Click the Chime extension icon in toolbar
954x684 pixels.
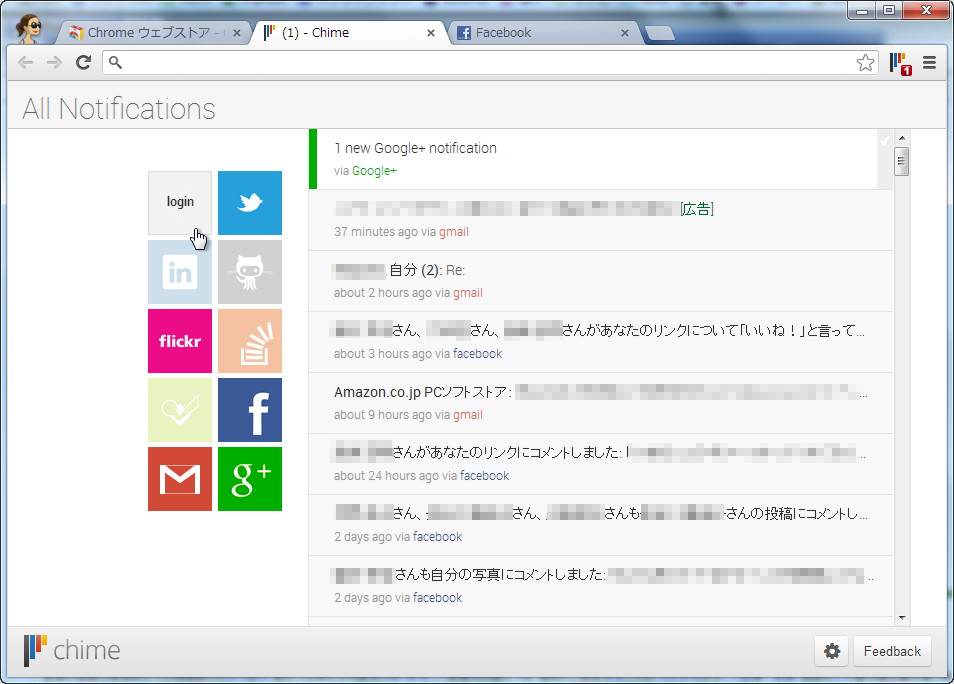click(x=900, y=63)
